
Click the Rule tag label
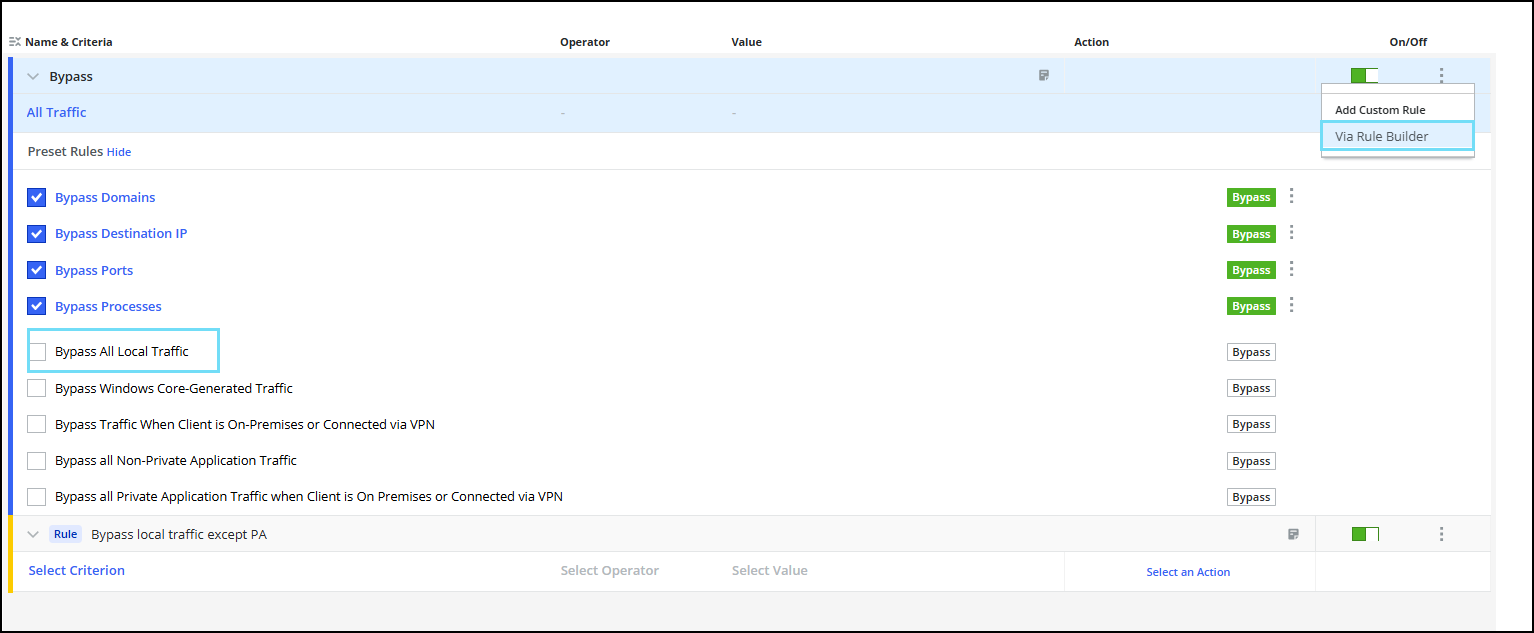coord(66,534)
